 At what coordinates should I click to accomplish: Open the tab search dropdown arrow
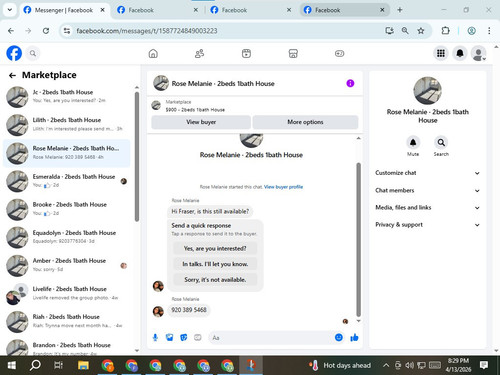[10, 10]
